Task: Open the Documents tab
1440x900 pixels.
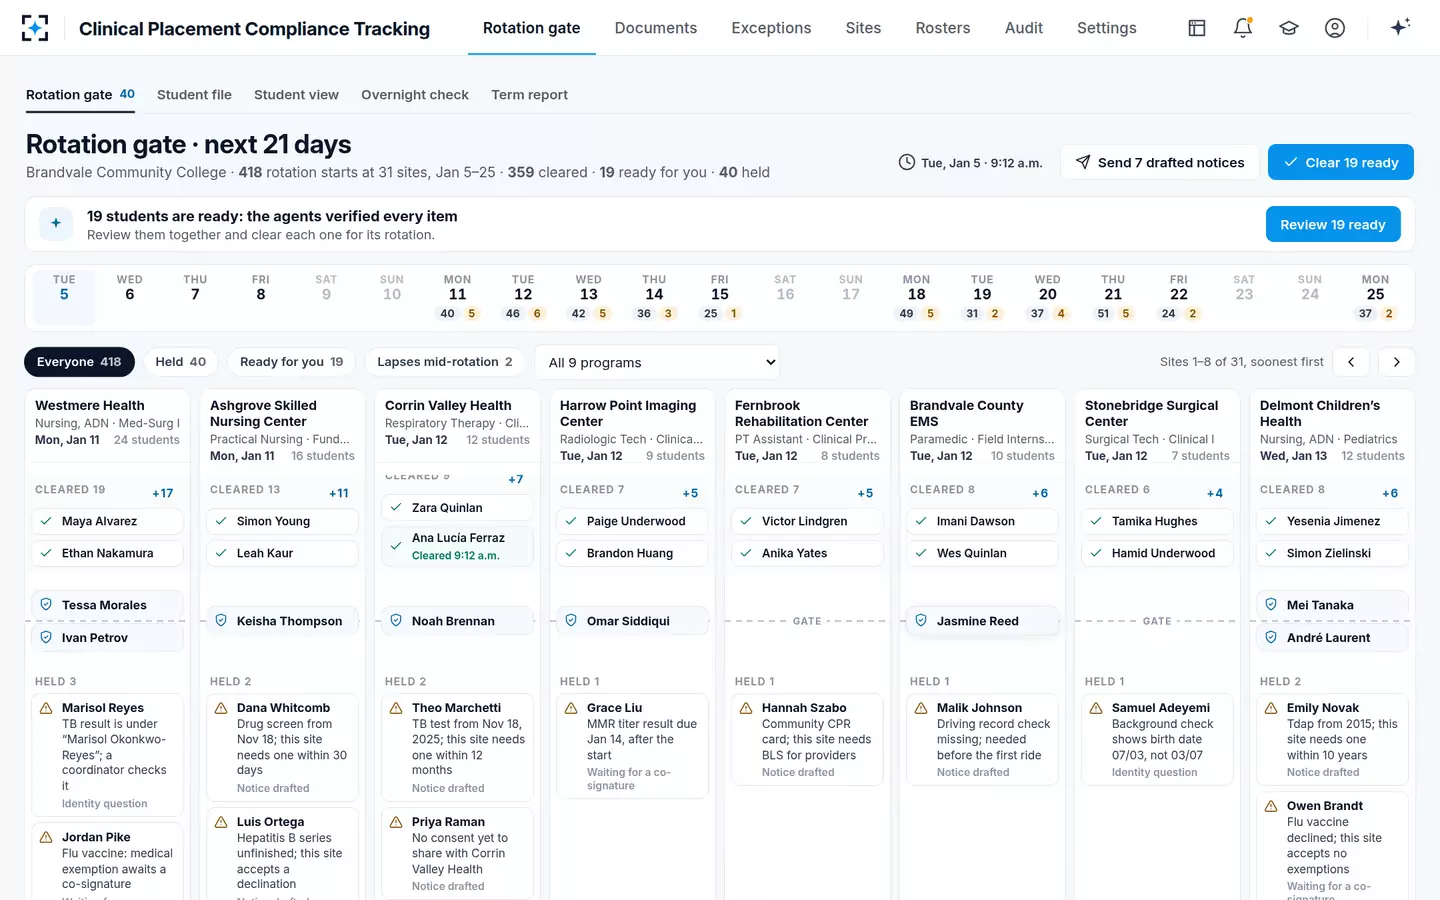Action: click(x=656, y=28)
